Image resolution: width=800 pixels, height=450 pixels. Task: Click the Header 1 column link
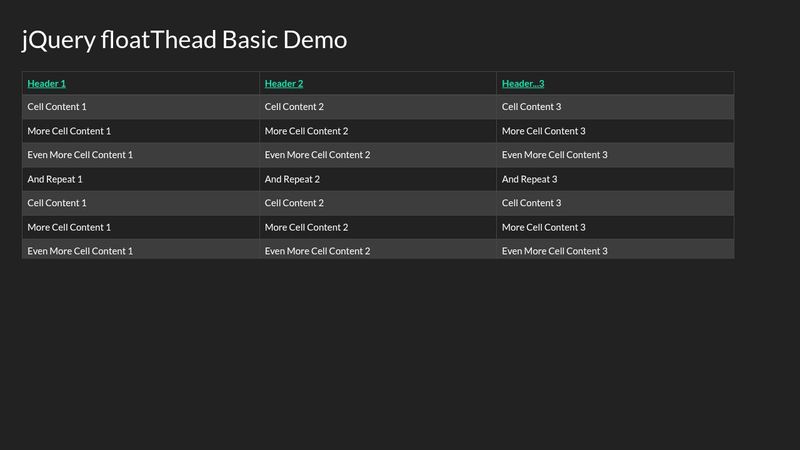[47, 84]
